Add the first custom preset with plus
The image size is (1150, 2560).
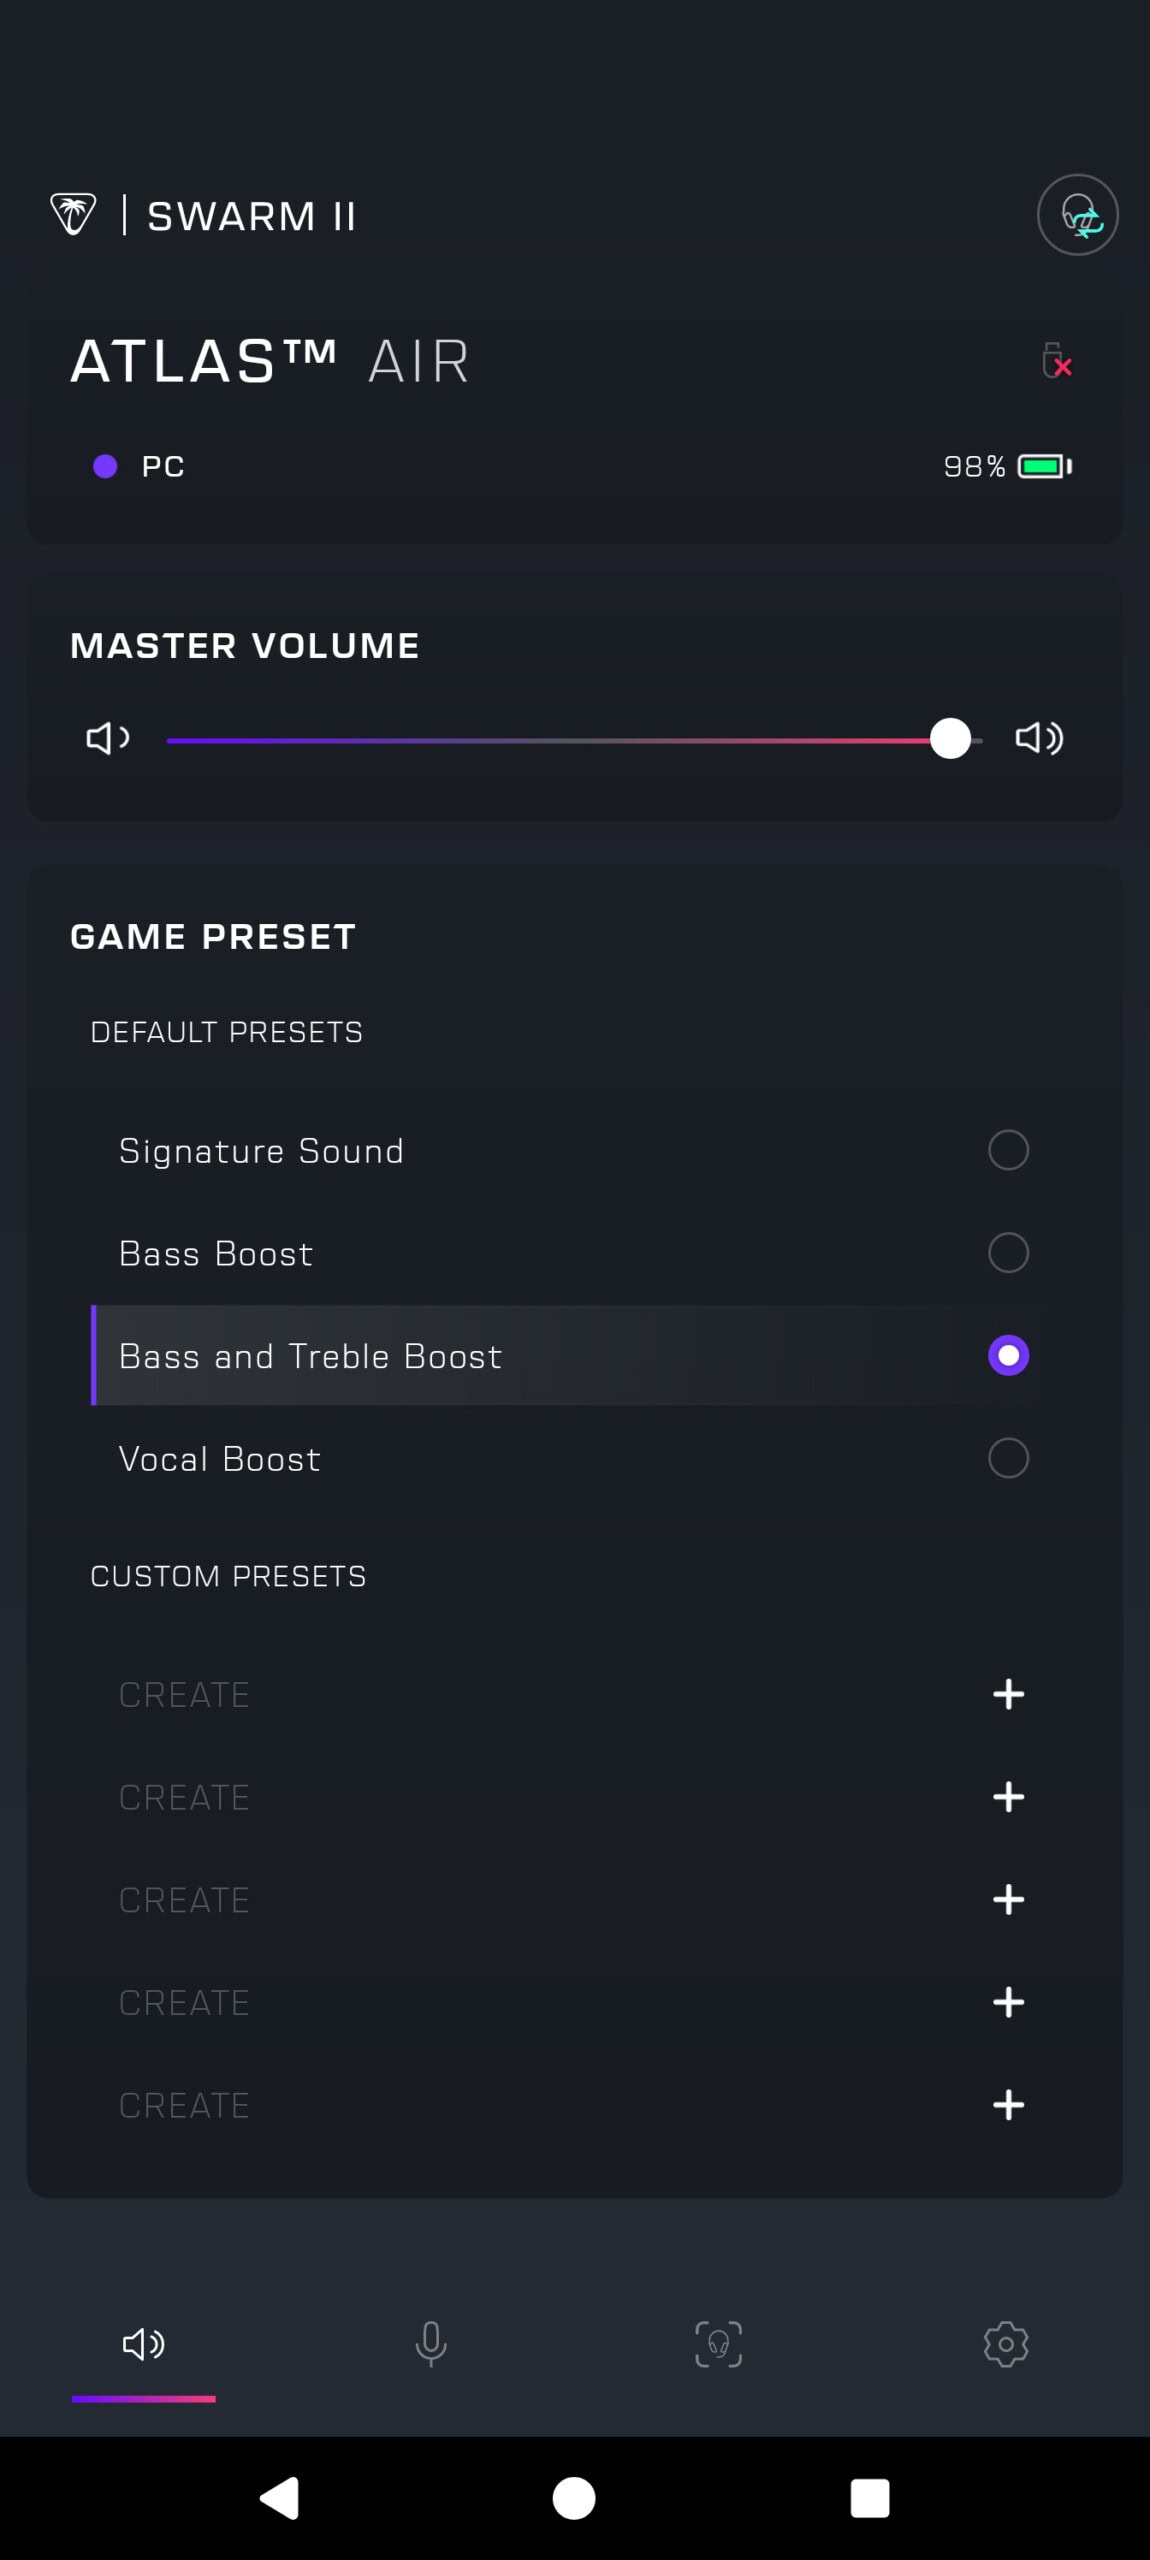[x=1008, y=1694]
